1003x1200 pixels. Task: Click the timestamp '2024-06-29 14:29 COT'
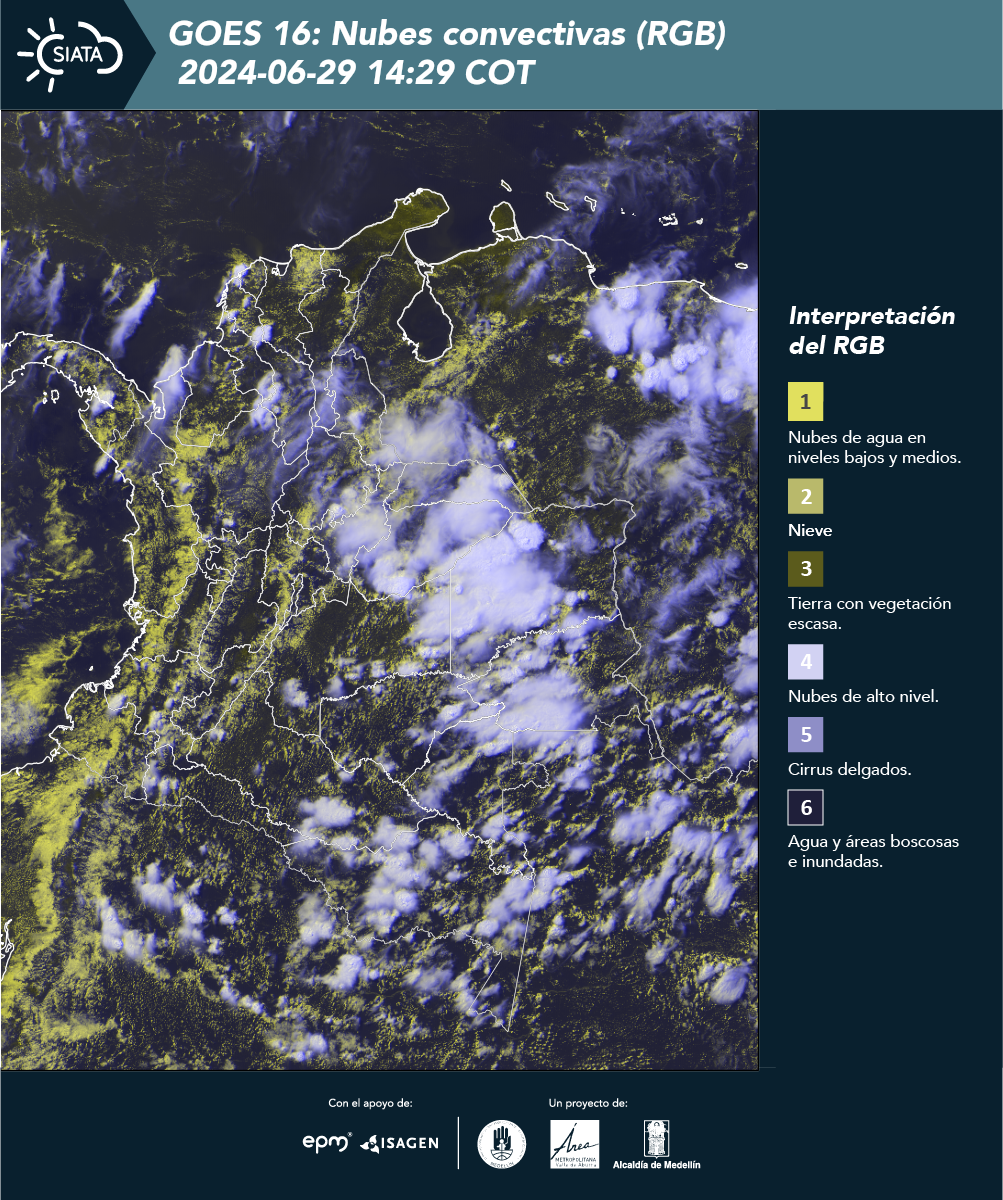pos(356,73)
